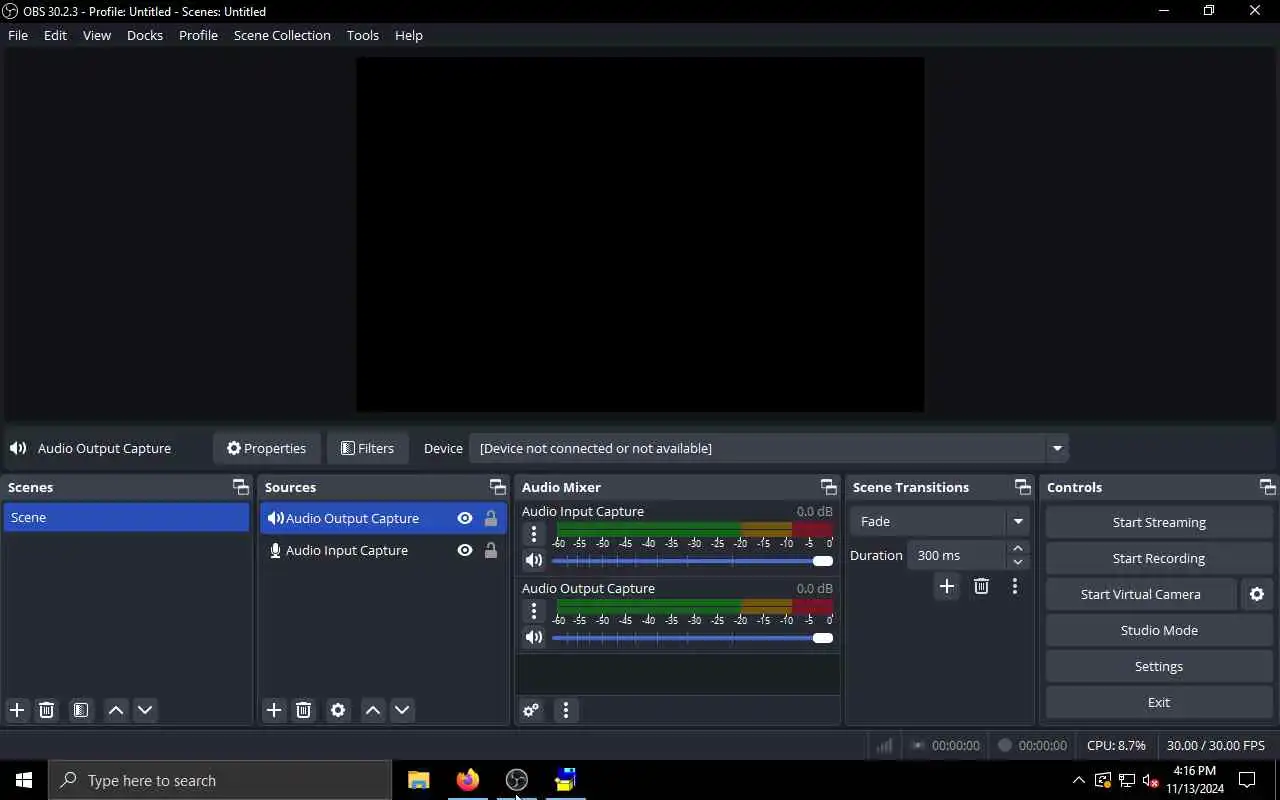Open Audio Output Capture three-dot options

click(534, 611)
